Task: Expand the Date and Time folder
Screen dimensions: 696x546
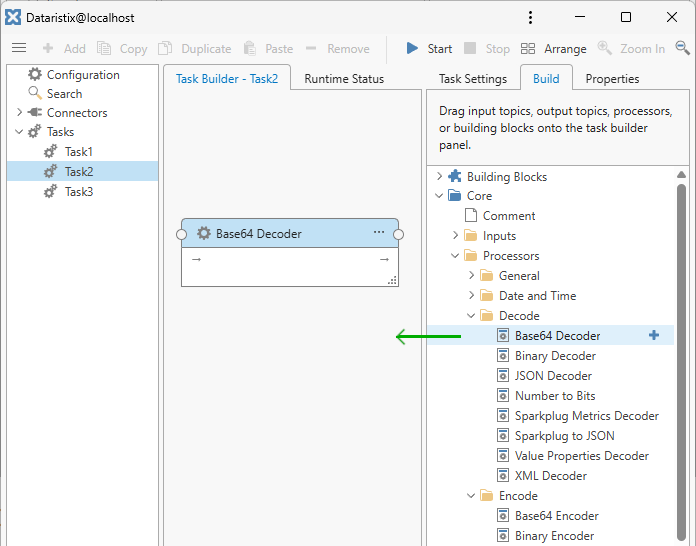Action: 471,296
